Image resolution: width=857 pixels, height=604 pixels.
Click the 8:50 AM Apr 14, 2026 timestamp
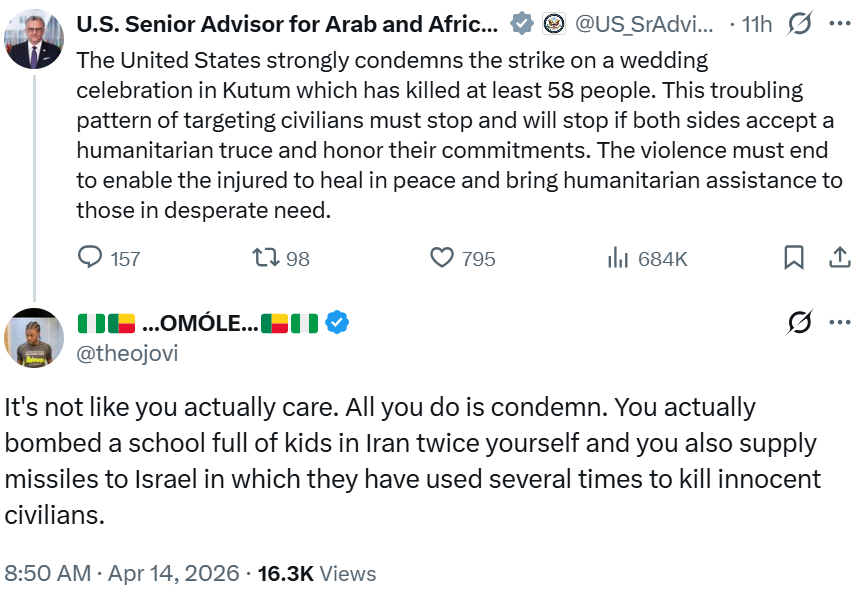122,573
